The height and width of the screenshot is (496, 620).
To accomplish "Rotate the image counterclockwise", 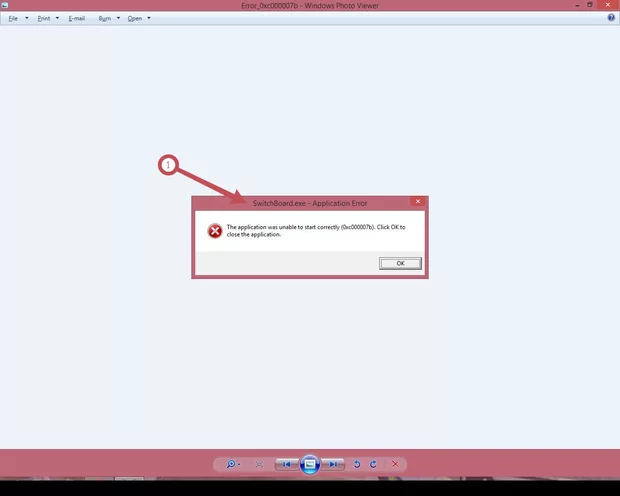I will pos(357,464).
